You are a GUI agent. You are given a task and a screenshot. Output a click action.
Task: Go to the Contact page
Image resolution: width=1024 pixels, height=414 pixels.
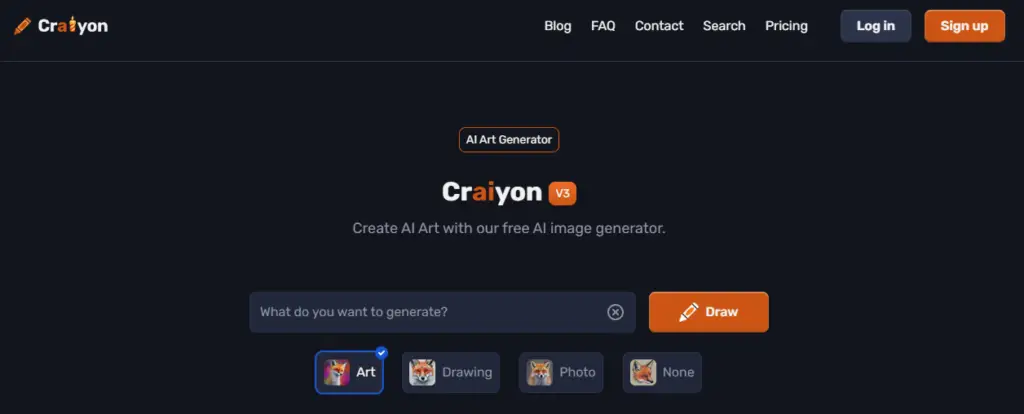(x=659, y=26)
